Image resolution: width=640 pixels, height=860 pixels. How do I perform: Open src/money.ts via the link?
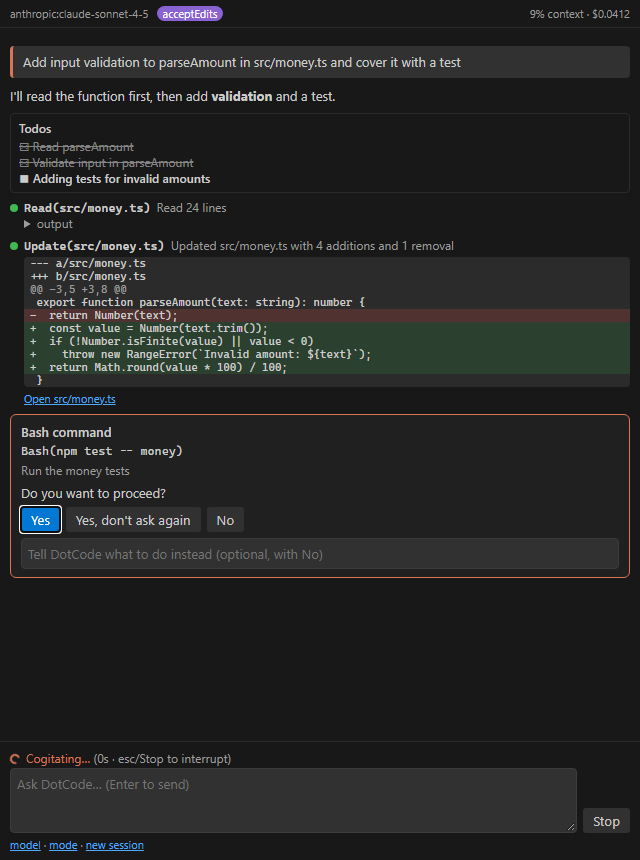tap(70, 399)
